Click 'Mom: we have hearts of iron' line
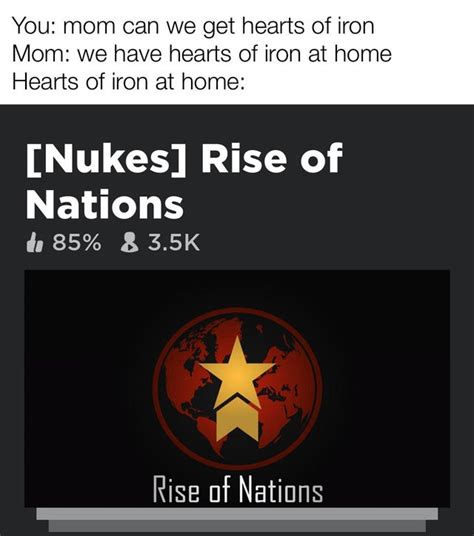The image size is (474, 536). coord(202,54)
